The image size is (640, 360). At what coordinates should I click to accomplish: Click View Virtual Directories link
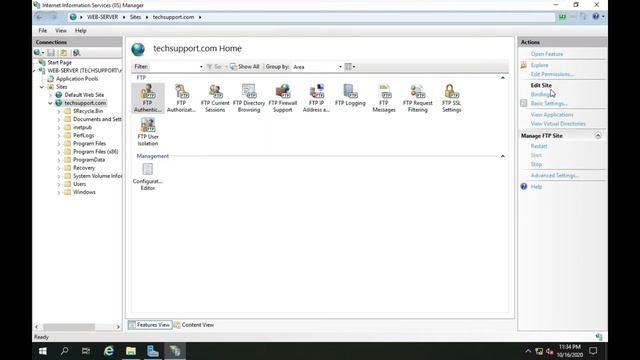(558, 124)
